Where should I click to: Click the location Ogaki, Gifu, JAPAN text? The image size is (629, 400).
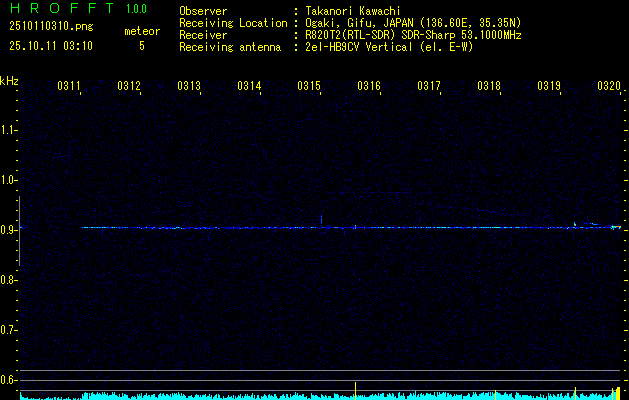tap(413, 23)
